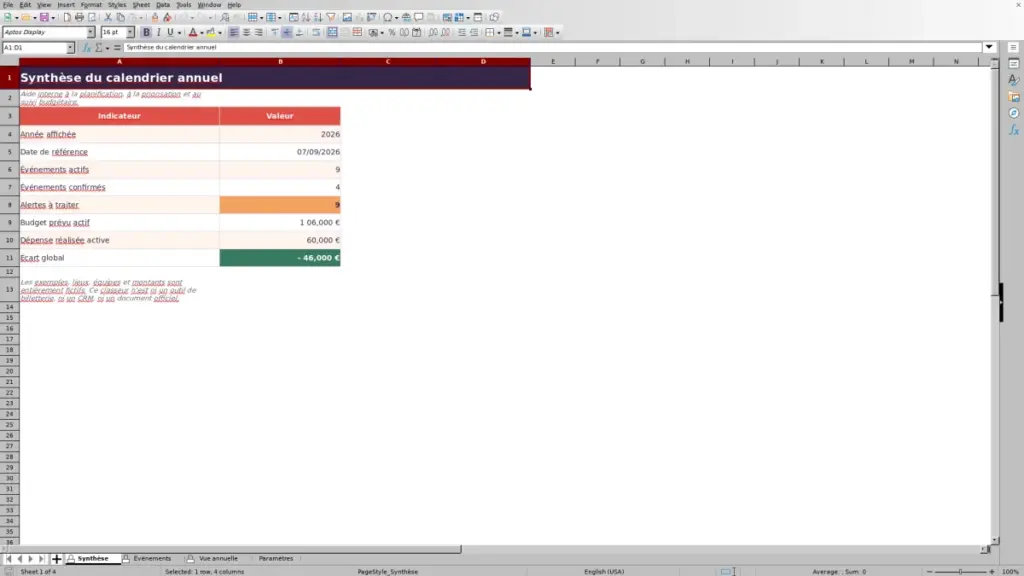This screenshot has height=576, width=1024.
Task: Apply the font color red swatch
Action: (x=193, y=33)
